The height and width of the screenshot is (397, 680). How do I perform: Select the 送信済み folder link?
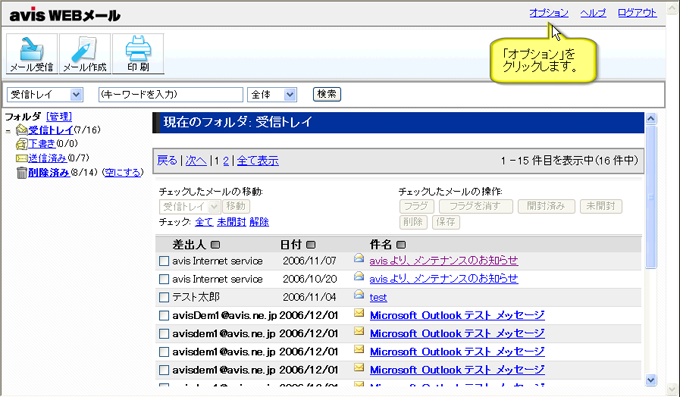[x=47, y=158]
